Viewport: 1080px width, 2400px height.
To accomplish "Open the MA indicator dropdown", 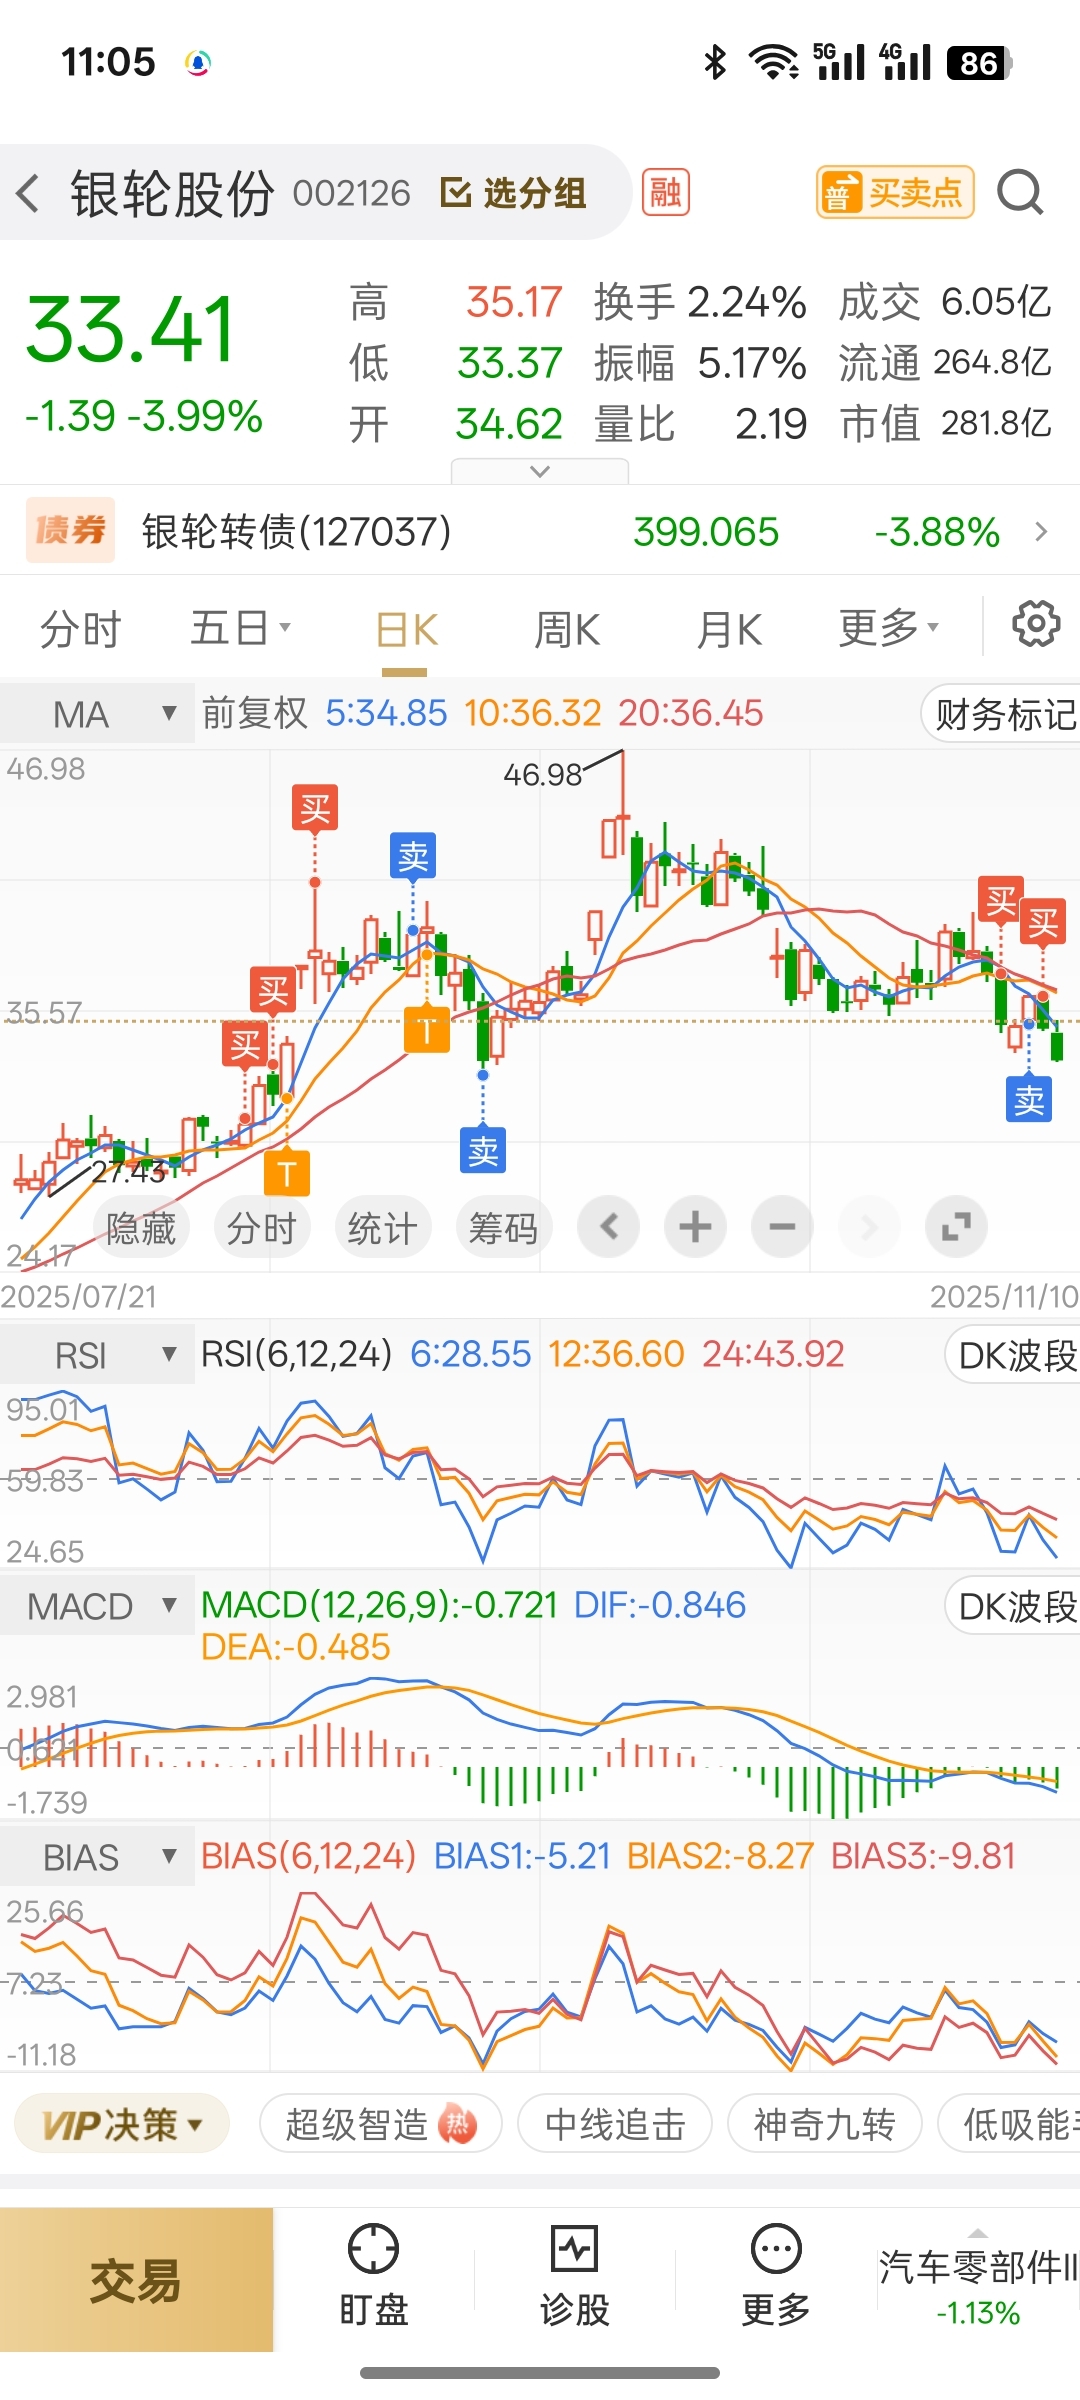I will [97, 714].
